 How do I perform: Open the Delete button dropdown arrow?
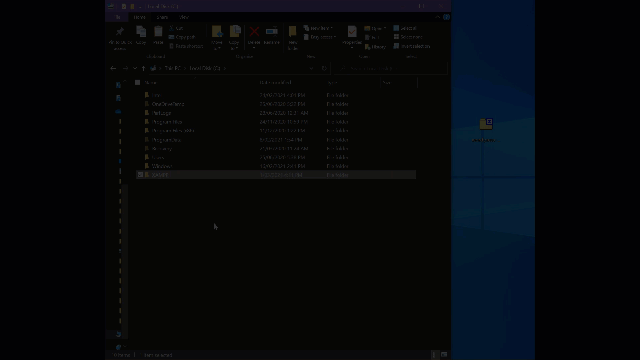point(254,48)
